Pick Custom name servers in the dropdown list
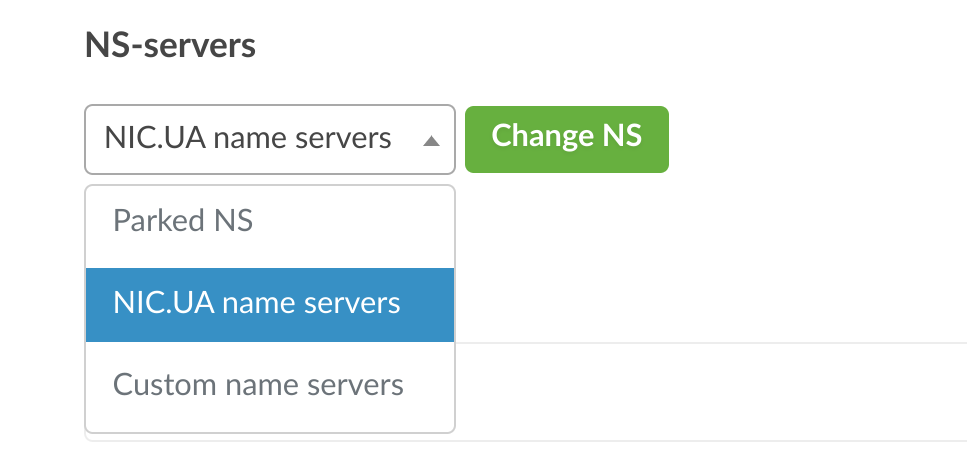The image size is (967, 476). [x=270, y=385]
